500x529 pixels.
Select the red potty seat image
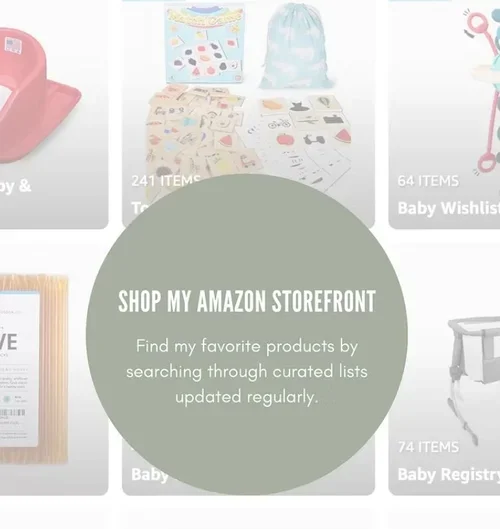coord(37,96)
